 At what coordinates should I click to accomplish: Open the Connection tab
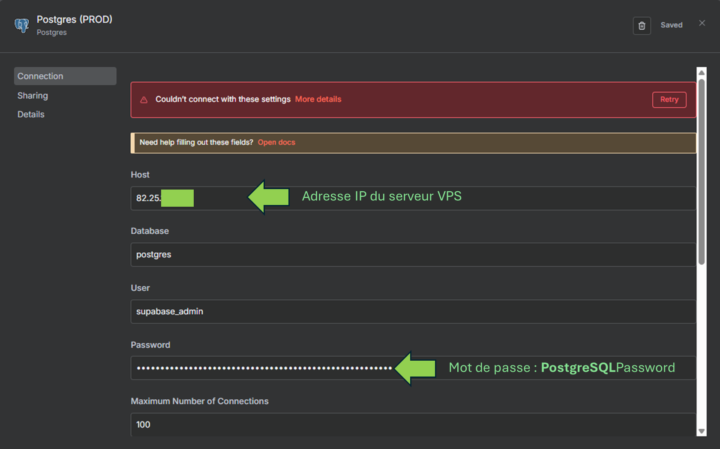(65, 76)
